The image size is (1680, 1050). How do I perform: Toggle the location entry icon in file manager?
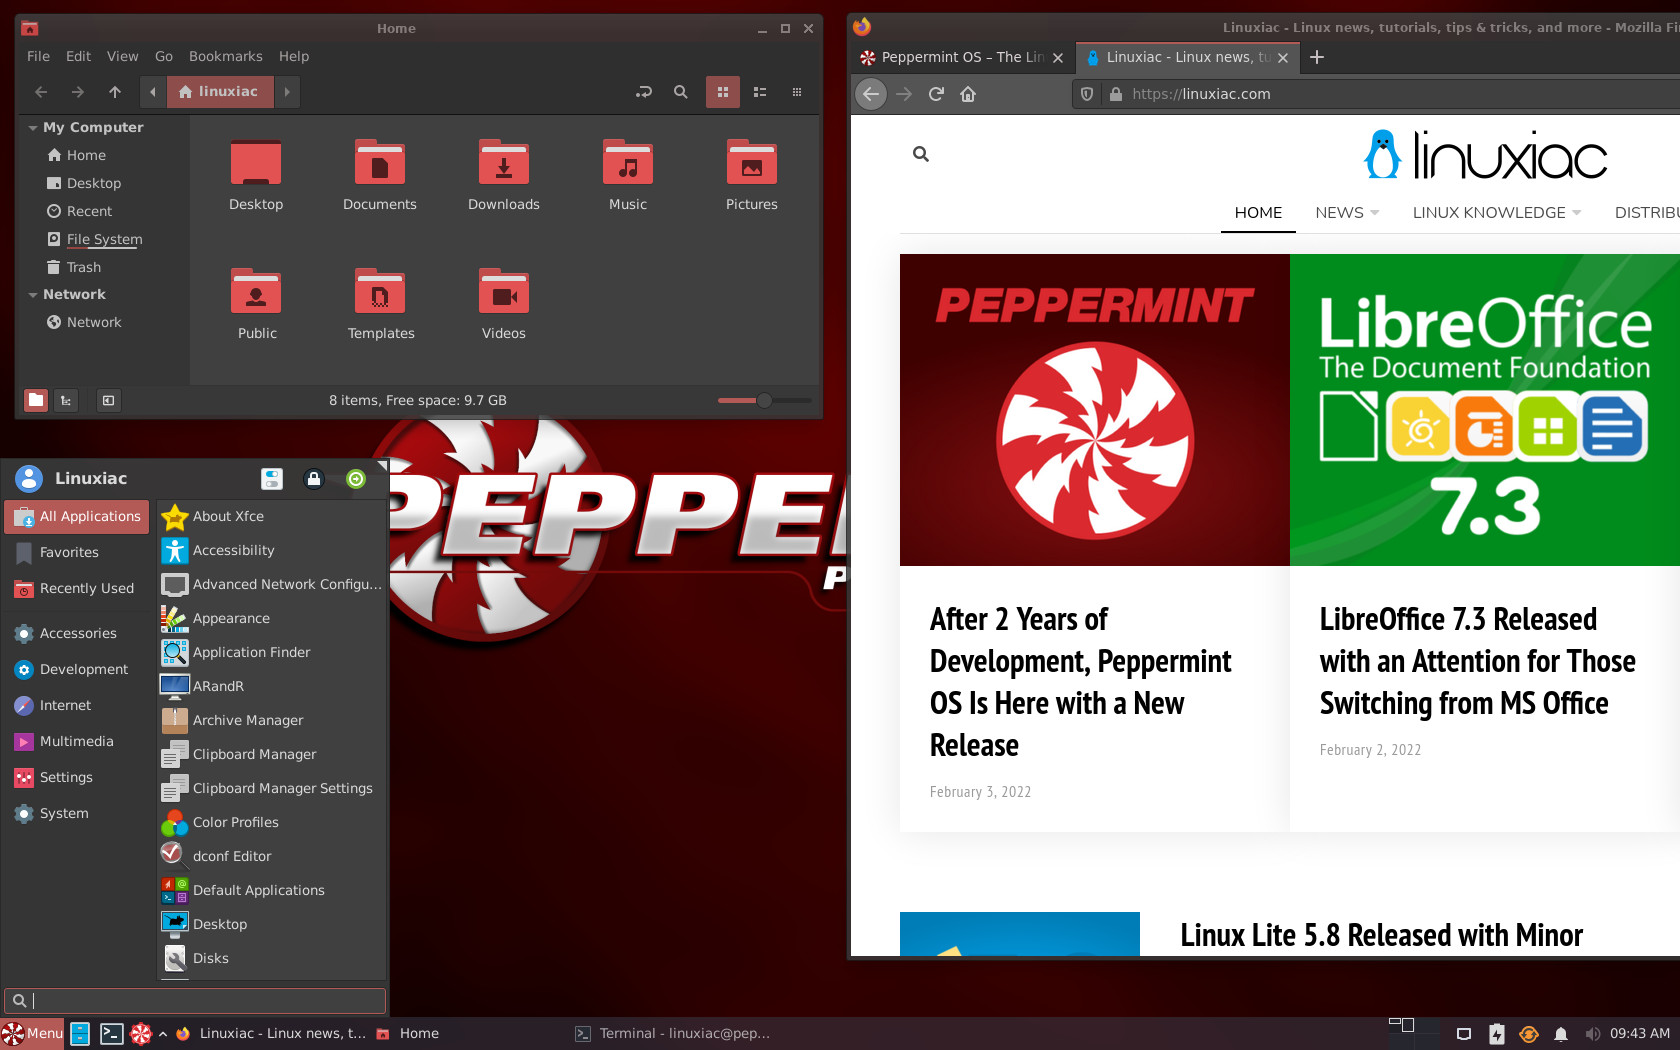tap(644, 92)
